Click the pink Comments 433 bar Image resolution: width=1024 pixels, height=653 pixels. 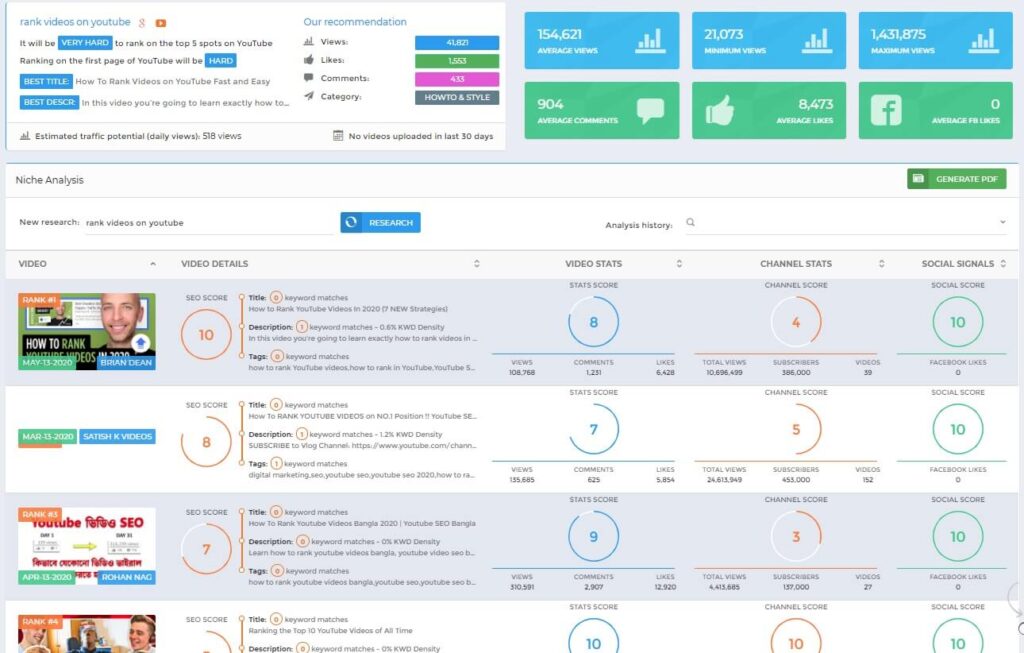click(457, 79)
